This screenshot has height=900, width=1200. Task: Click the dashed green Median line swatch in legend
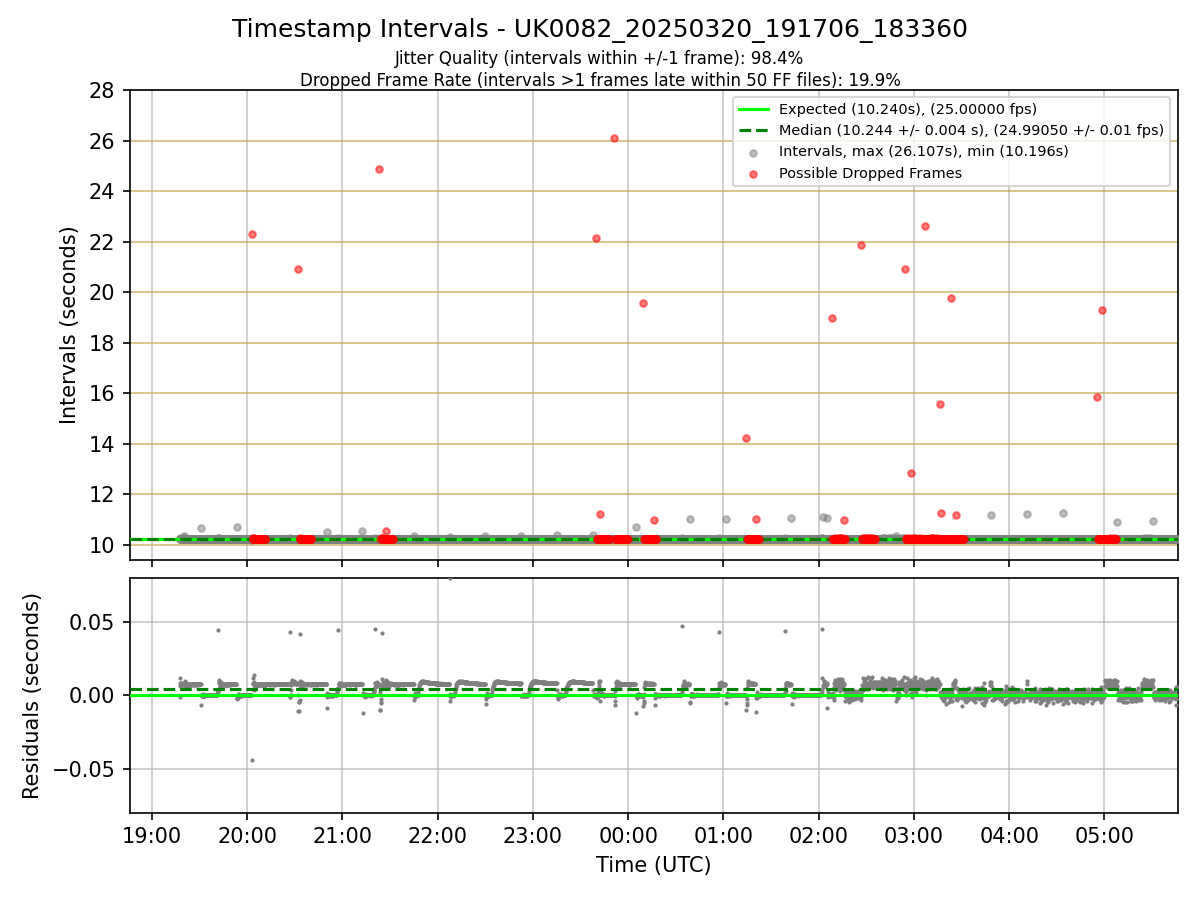point(753,130)
